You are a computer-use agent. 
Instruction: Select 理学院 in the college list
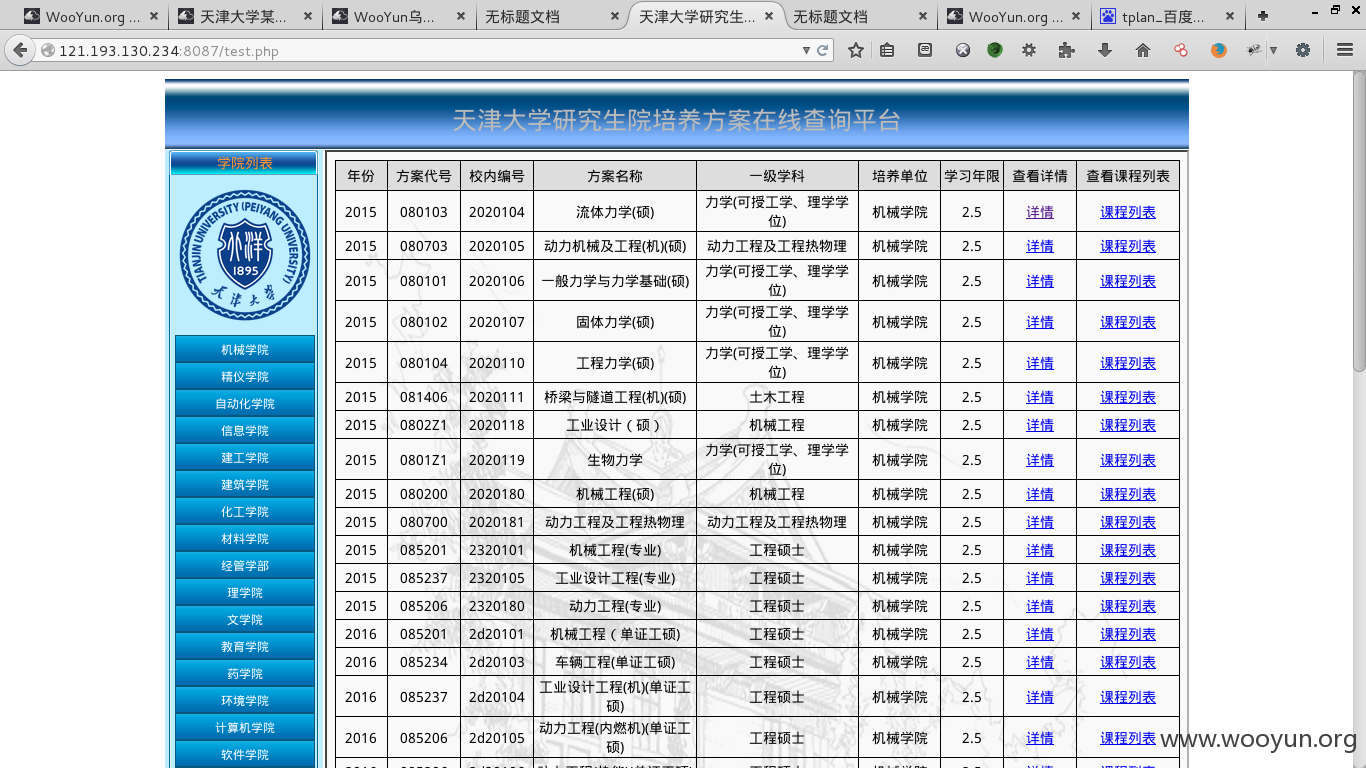click(x=245, y=593)
